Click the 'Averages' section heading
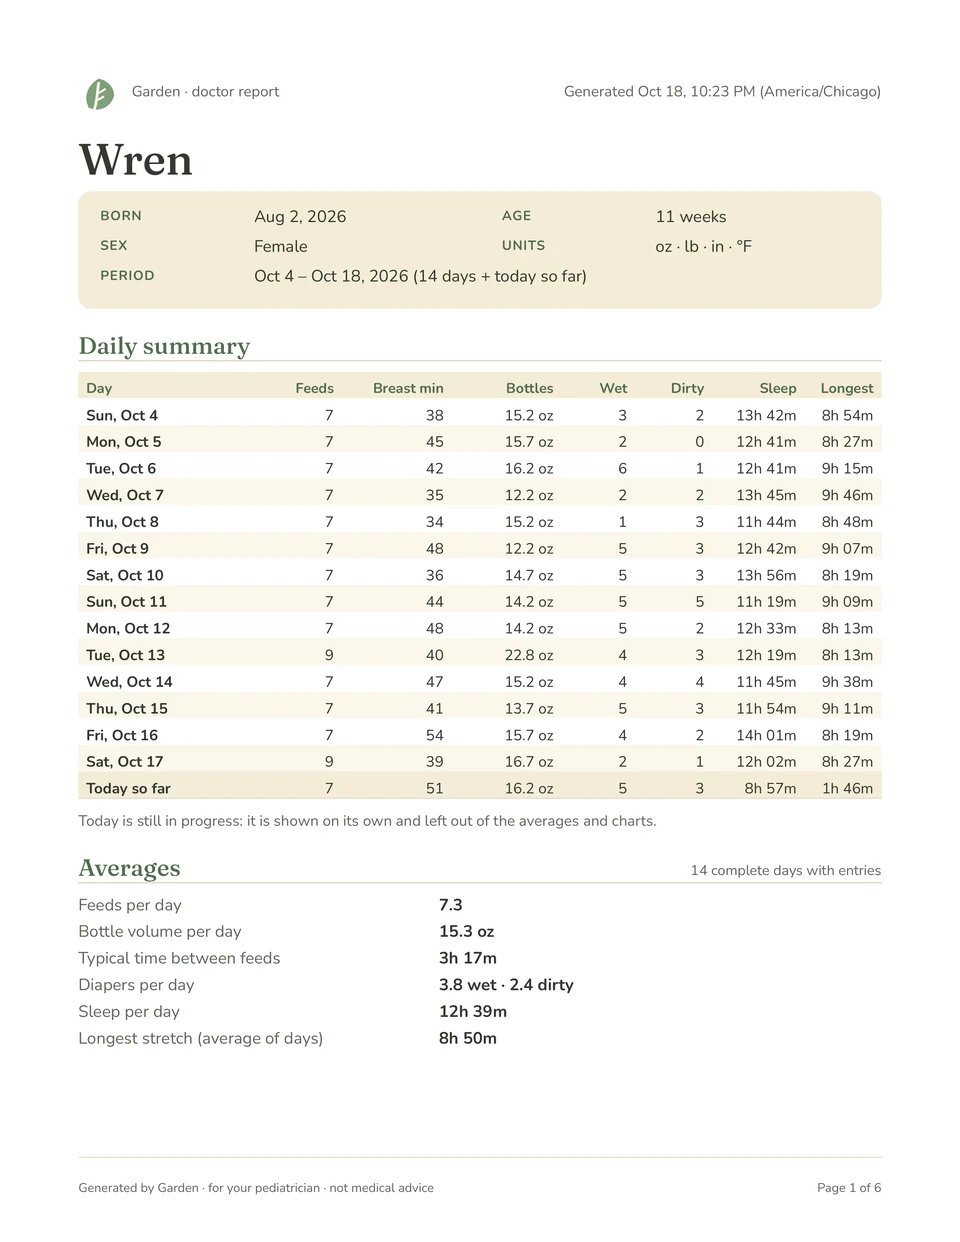The image size is (960, 1242). pyautogui.click(x=130, y=868)
